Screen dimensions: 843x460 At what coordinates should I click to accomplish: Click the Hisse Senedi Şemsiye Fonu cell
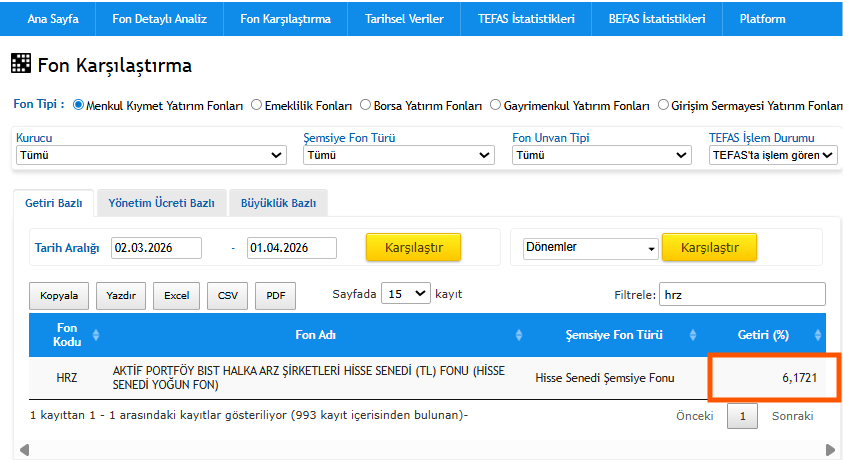[605, 378]
